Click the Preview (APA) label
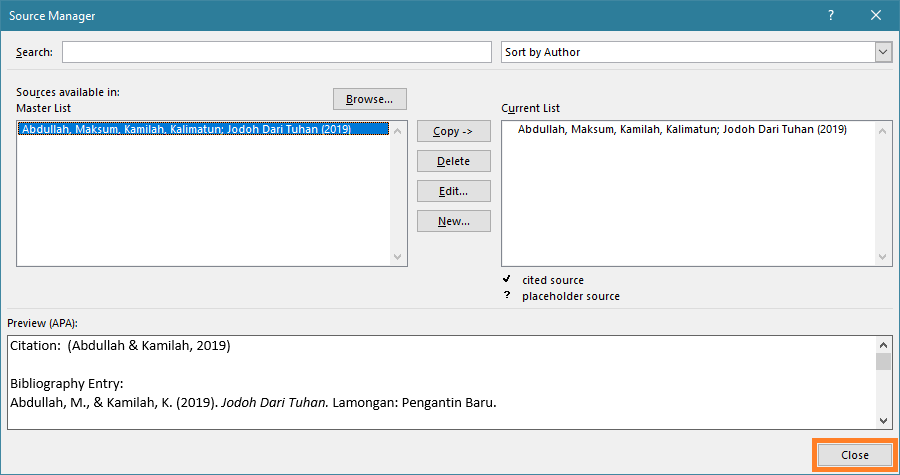The height and width of the screenshot is (475, 900). pyautogui.click(x=42, y=323)
